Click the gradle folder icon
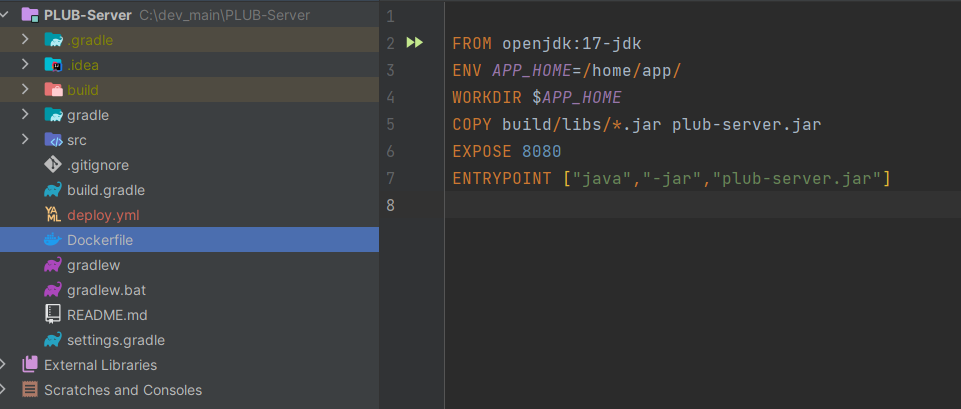This screenshot has height=409, width=961. (x=53, y=115)
